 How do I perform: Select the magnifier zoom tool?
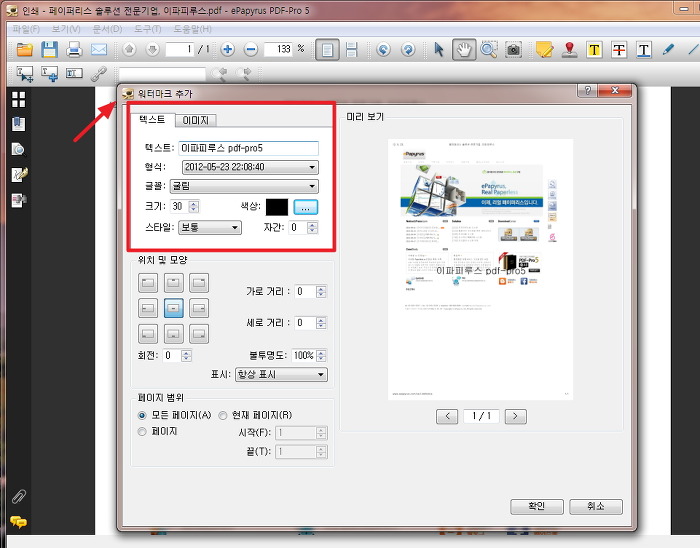point(488,50)
